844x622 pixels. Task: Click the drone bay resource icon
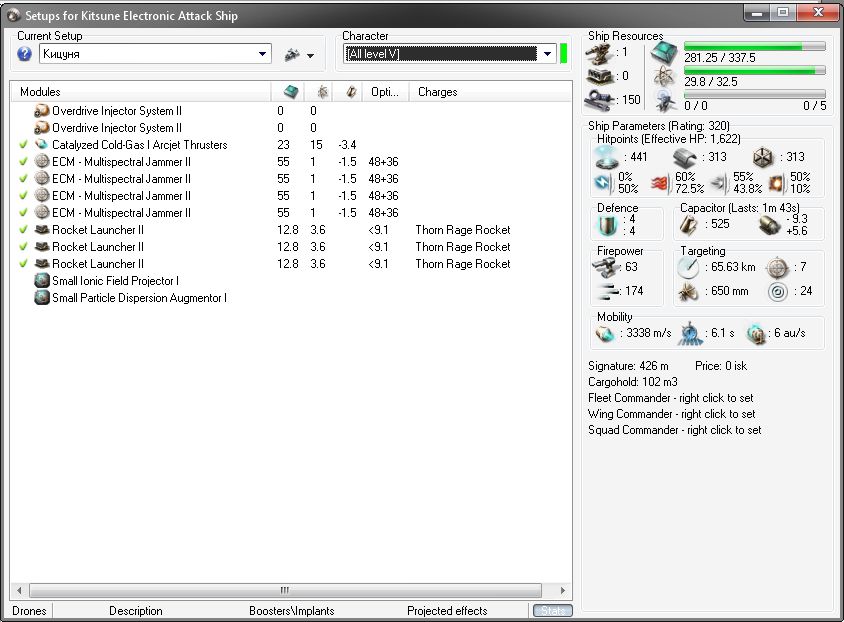[664, 101]
